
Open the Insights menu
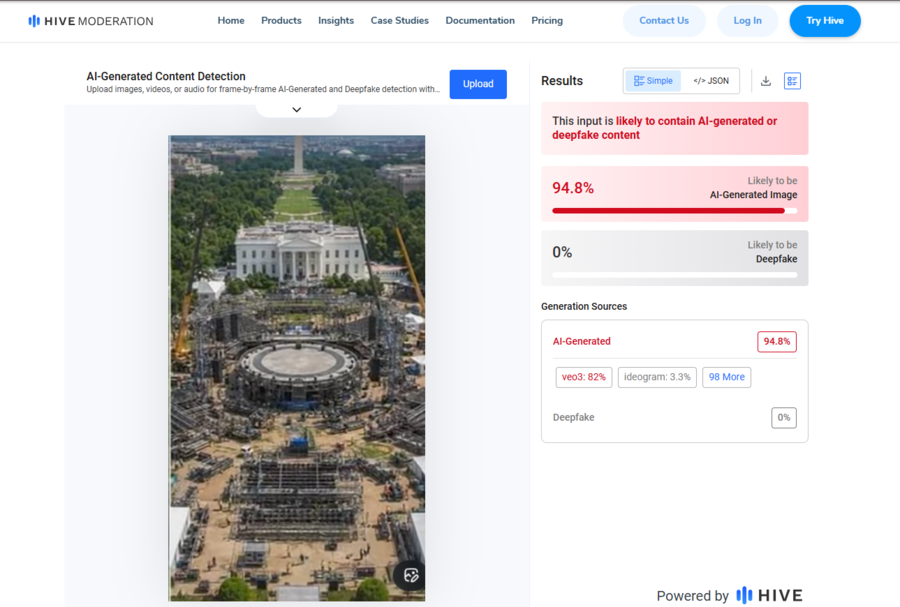(336, 21)
